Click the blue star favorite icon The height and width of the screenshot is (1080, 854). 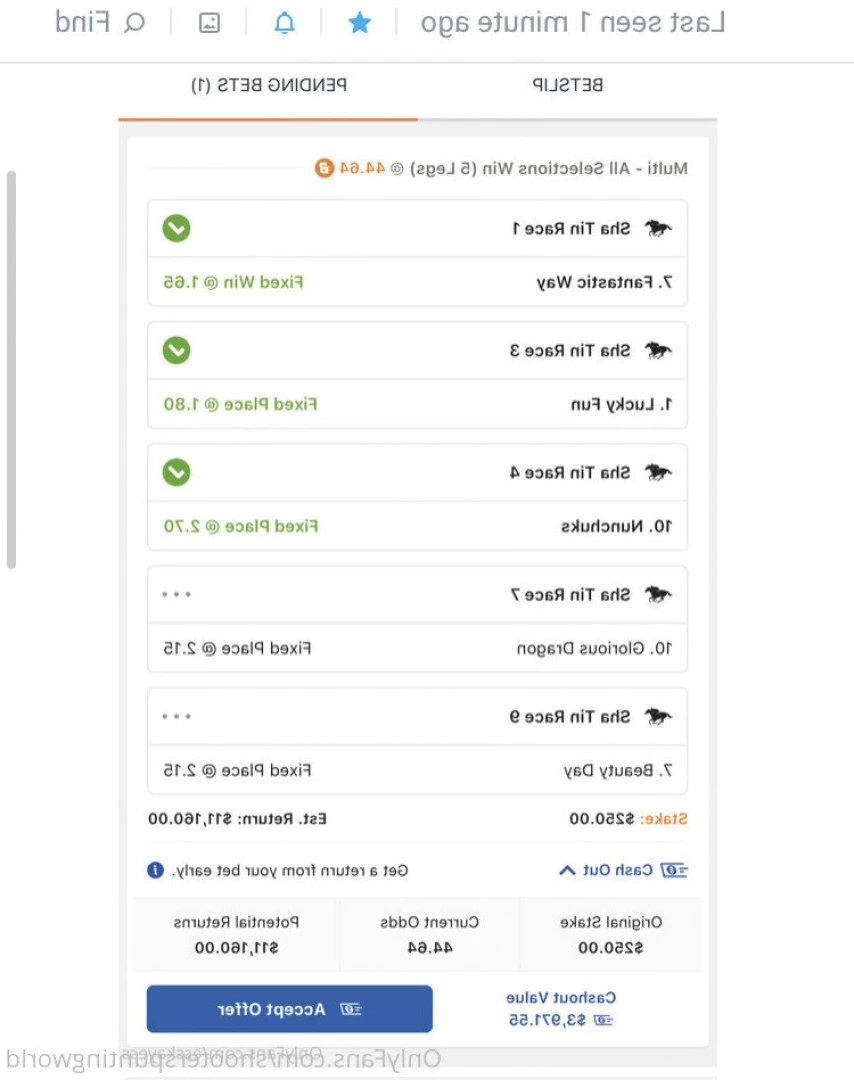(360, 23)
